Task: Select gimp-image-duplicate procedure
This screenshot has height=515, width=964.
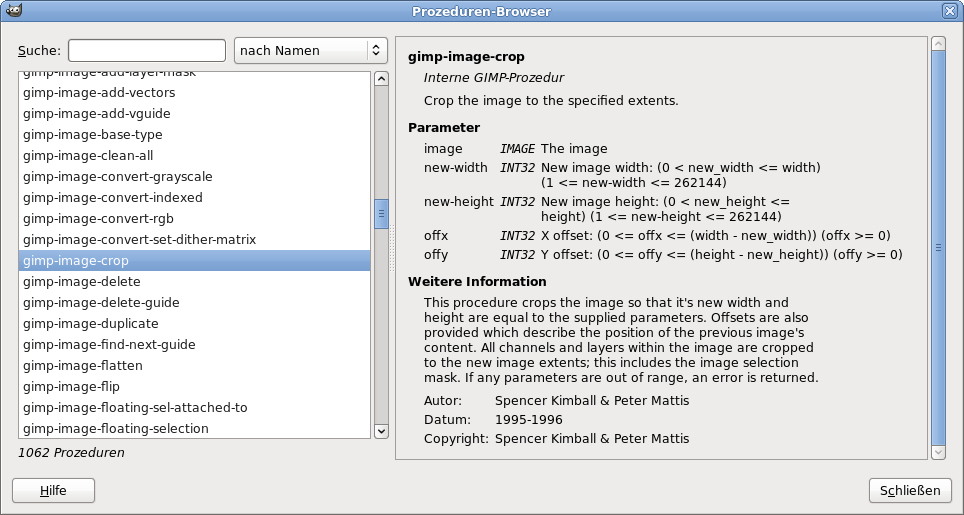Action: [x=194, y=323]
